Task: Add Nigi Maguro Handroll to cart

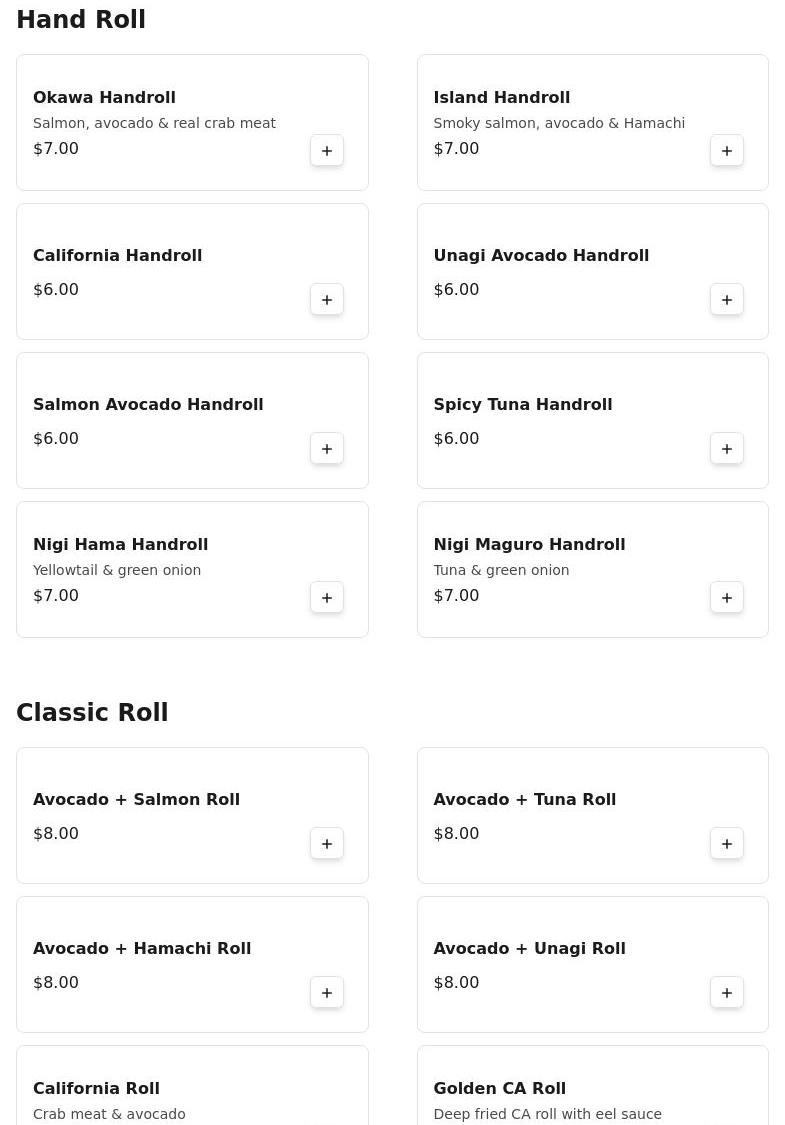Action: pos(727,598)
